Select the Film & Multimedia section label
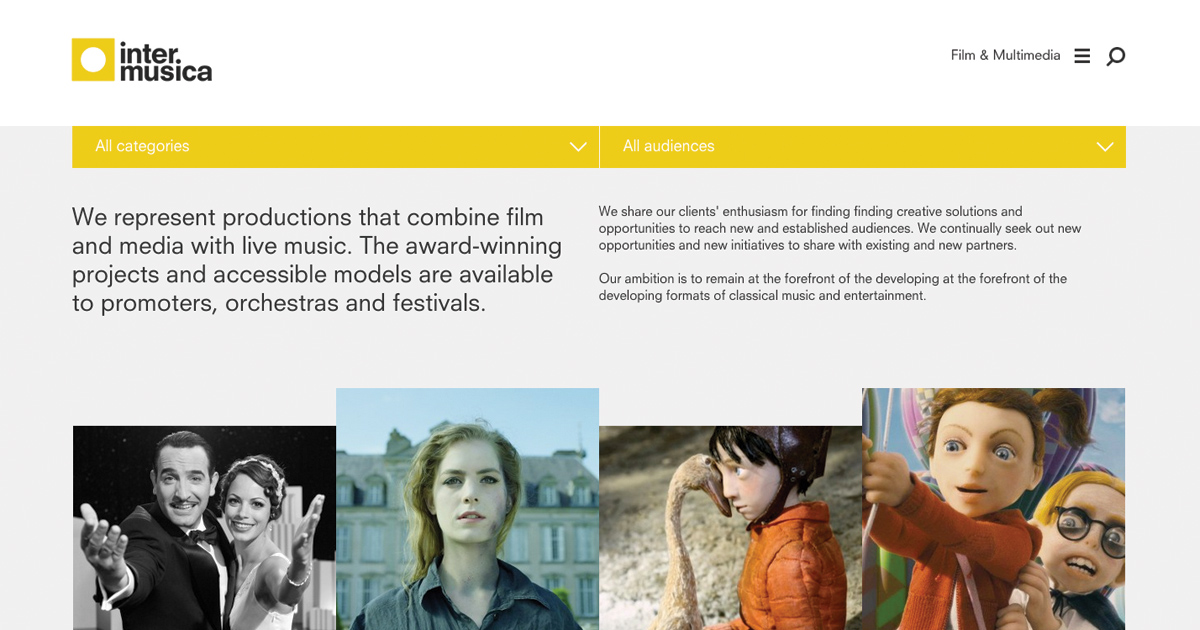 (1005, 56)
